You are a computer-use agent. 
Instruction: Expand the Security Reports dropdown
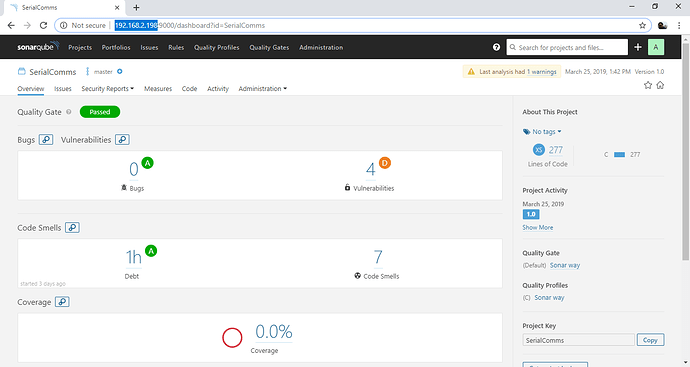[107, 88]
